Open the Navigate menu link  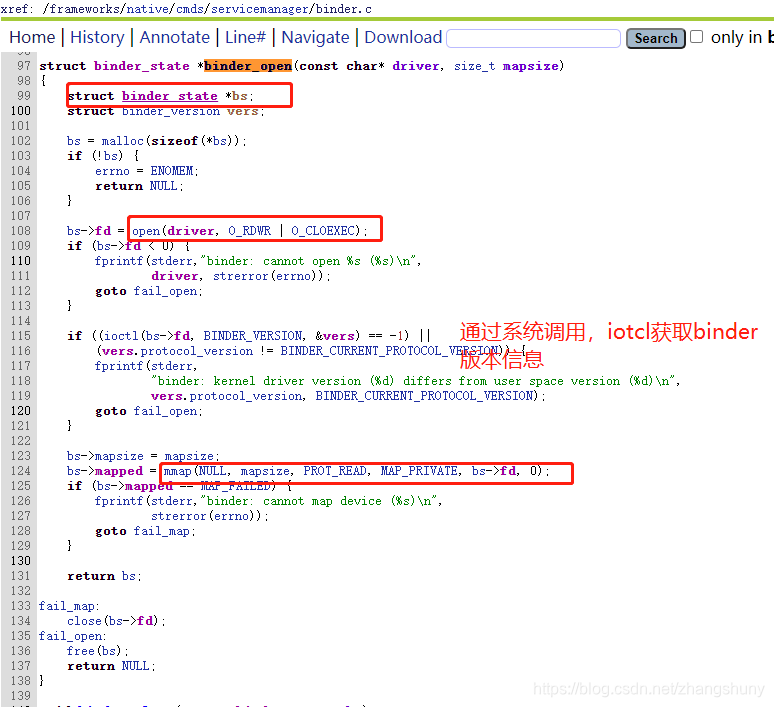tap(315, 38)
